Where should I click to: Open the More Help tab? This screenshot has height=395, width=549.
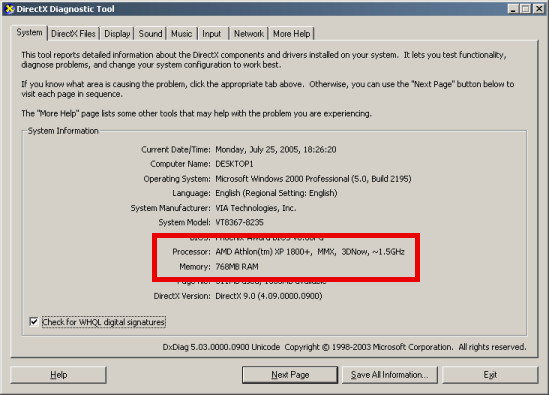(x=292, y=34)
